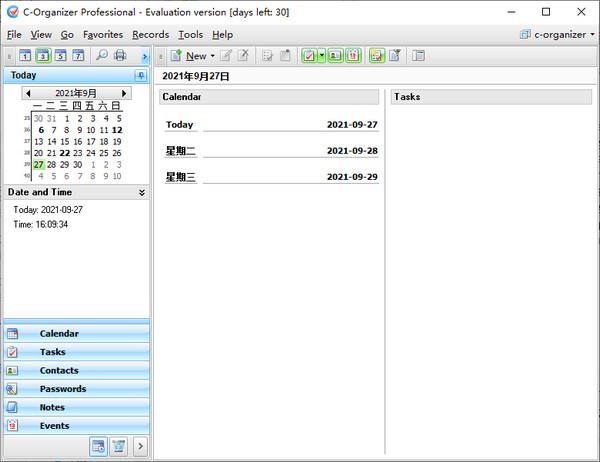The height and width of the screenshot is (462, 600).
Task: Click the edit record pencil icon
Action: pyautogui.click(x=226, y=56)
